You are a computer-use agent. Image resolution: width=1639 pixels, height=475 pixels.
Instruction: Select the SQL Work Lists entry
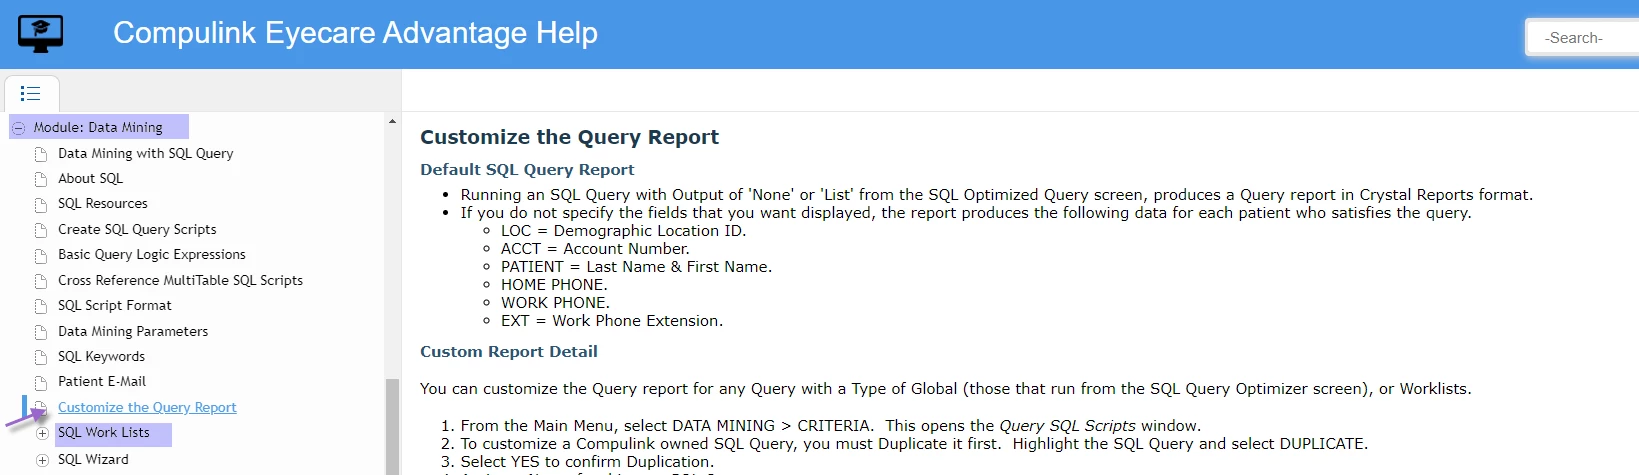(104, 432)
